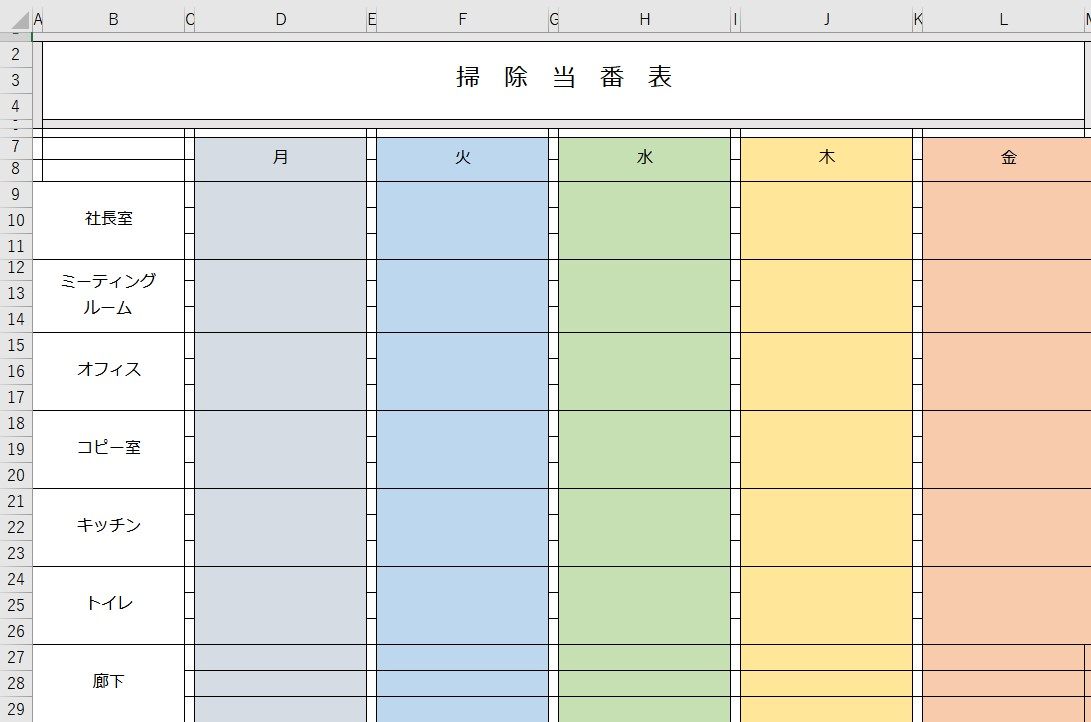Click the column J header
Screen dimensions: 1091x722
tap(826, 19)
